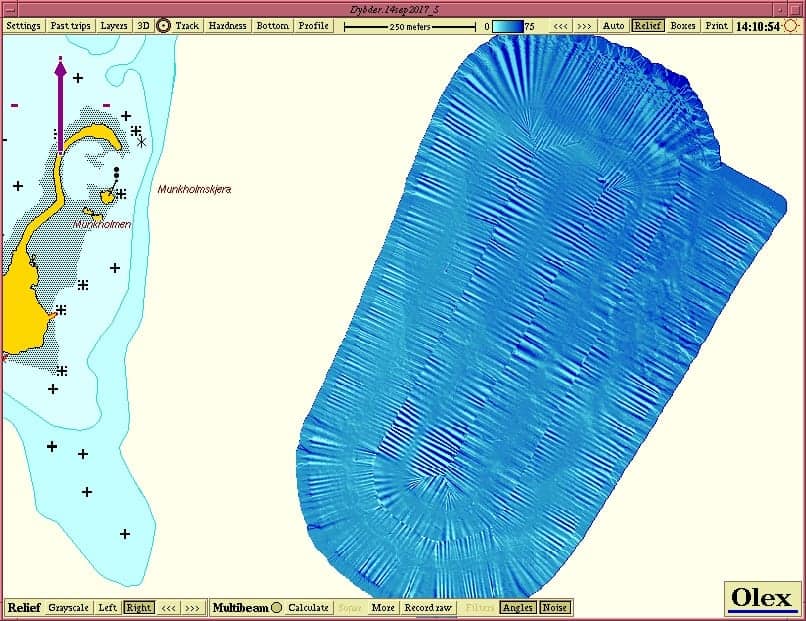This screenshot has height=621, width=806.
Task: Open the Settings menu
Action: click(x=24, y=26)
